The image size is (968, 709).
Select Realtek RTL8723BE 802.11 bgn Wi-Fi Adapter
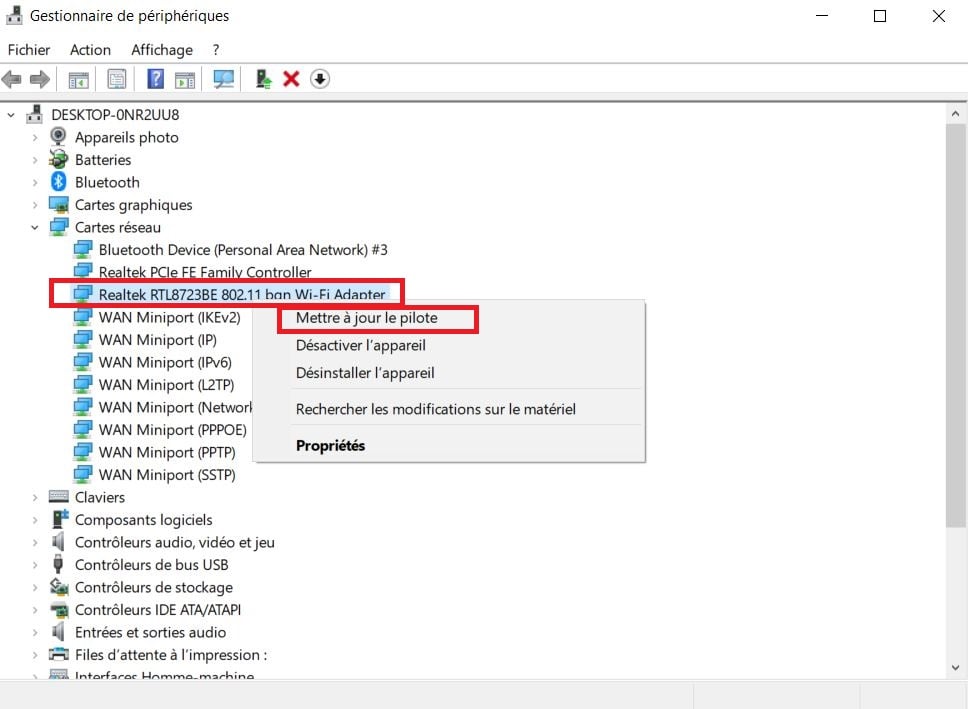[242, 295]
